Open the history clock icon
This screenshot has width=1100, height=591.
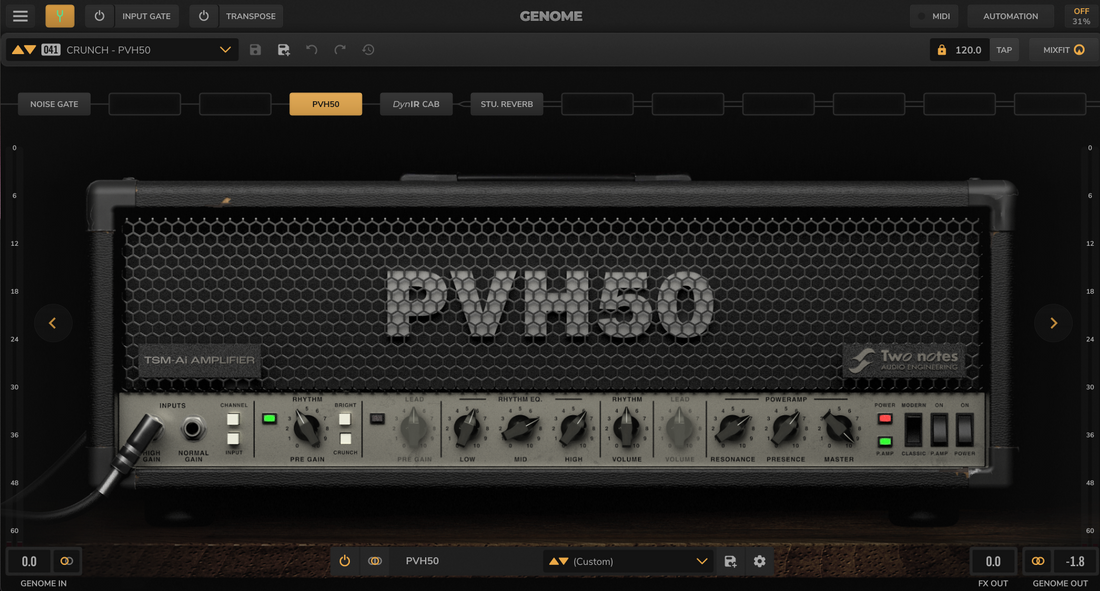368,50
